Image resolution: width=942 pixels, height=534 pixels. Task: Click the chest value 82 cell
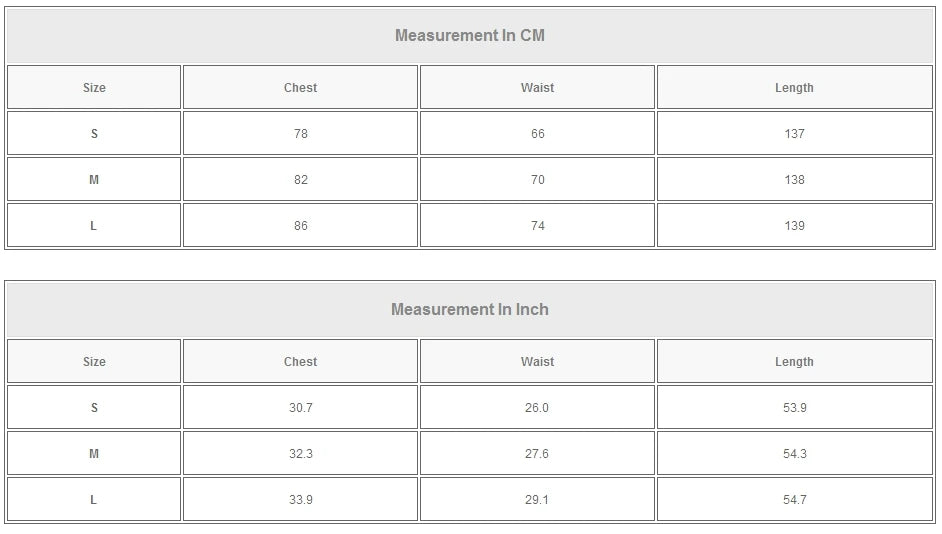coord(301,180)
